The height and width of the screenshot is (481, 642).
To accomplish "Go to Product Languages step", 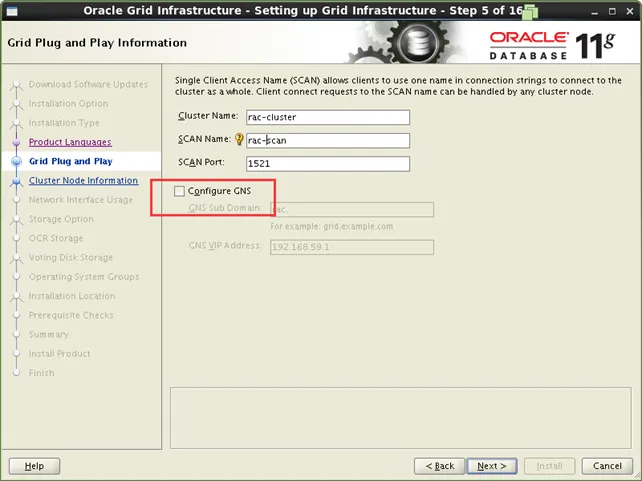I will (70, 142).
